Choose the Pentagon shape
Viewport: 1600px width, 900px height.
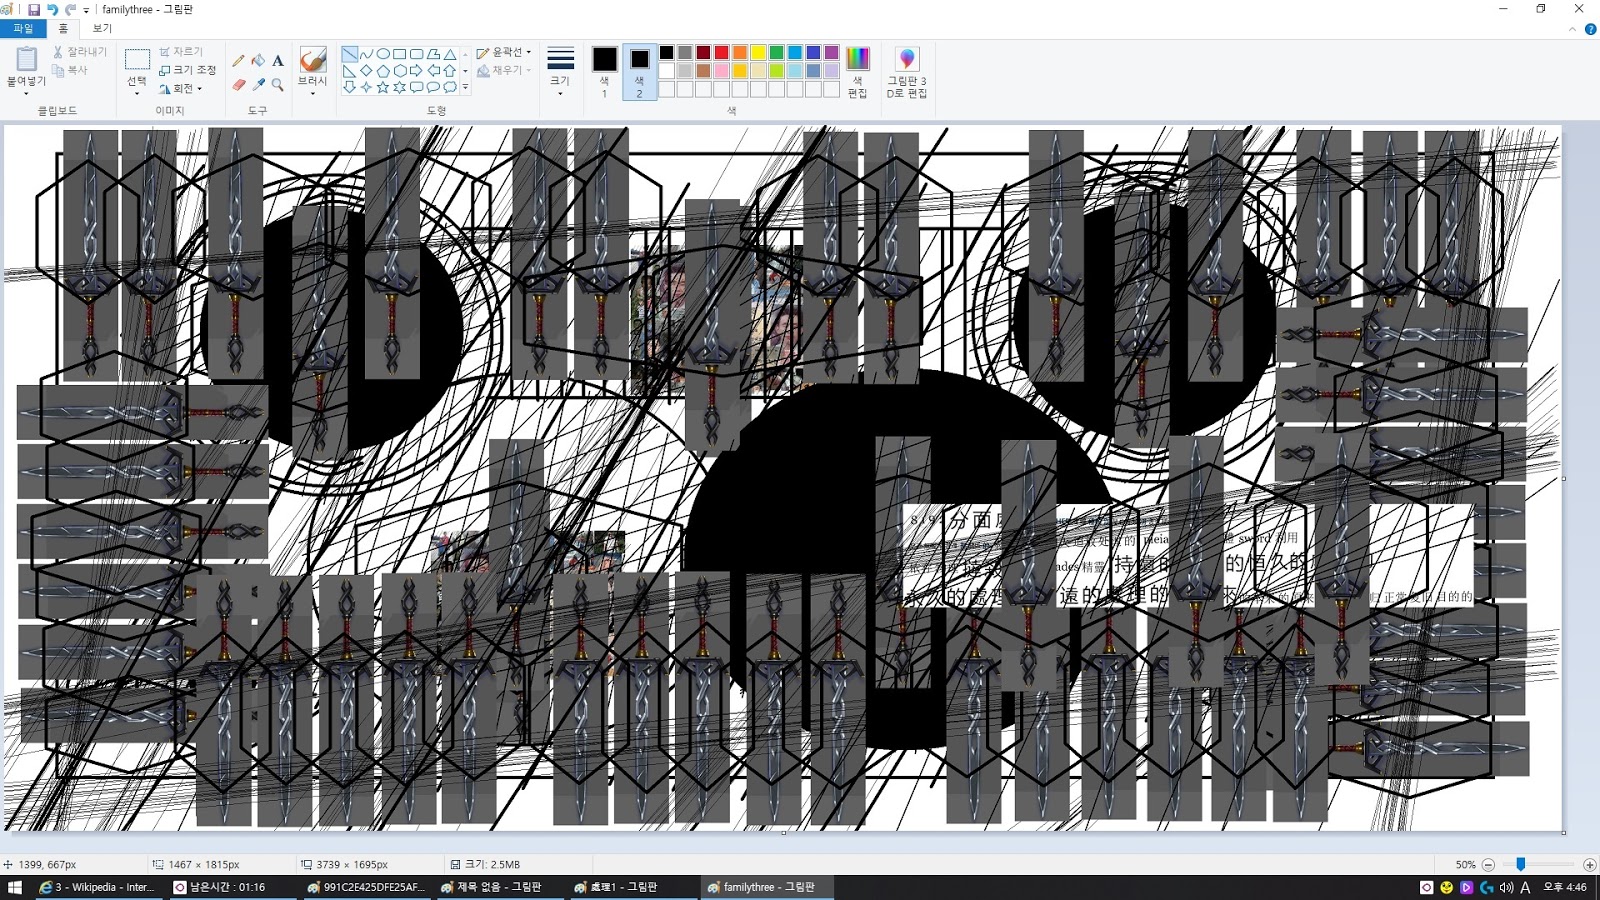click(383, 71)
